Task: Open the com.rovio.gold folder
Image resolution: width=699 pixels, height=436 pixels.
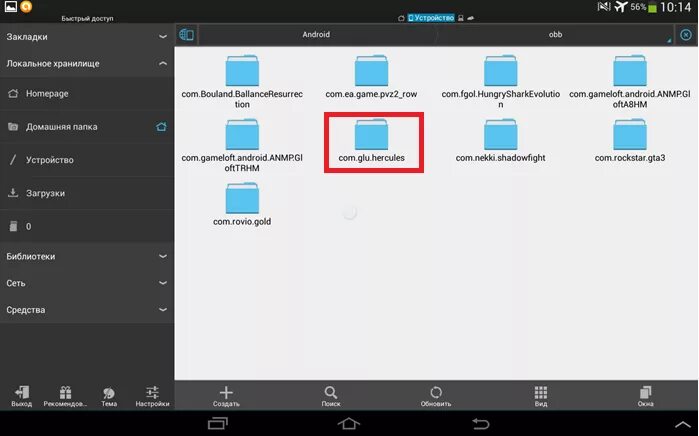Action: [x=242, y=204]
